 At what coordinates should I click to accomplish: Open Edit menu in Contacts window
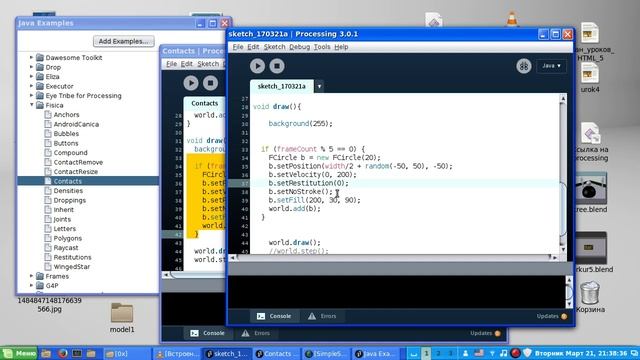(x=187, y=64)
